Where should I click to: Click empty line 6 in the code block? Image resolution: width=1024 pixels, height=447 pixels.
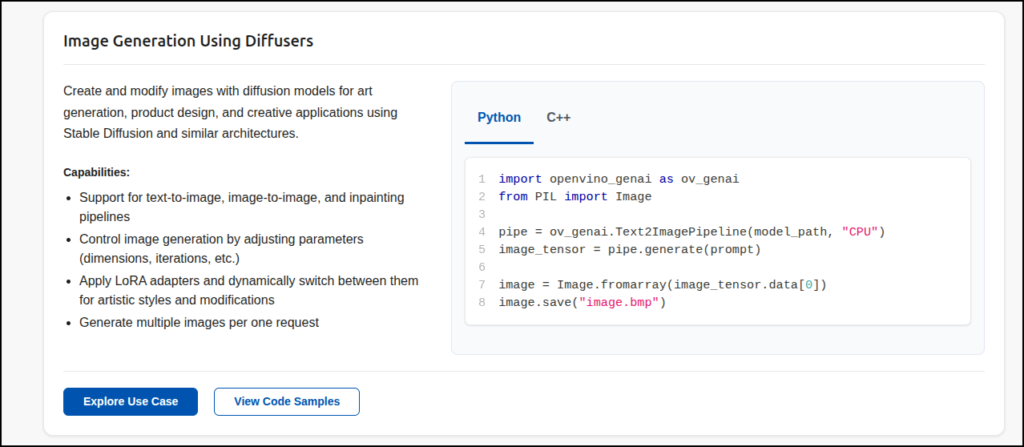pos(600,267)
